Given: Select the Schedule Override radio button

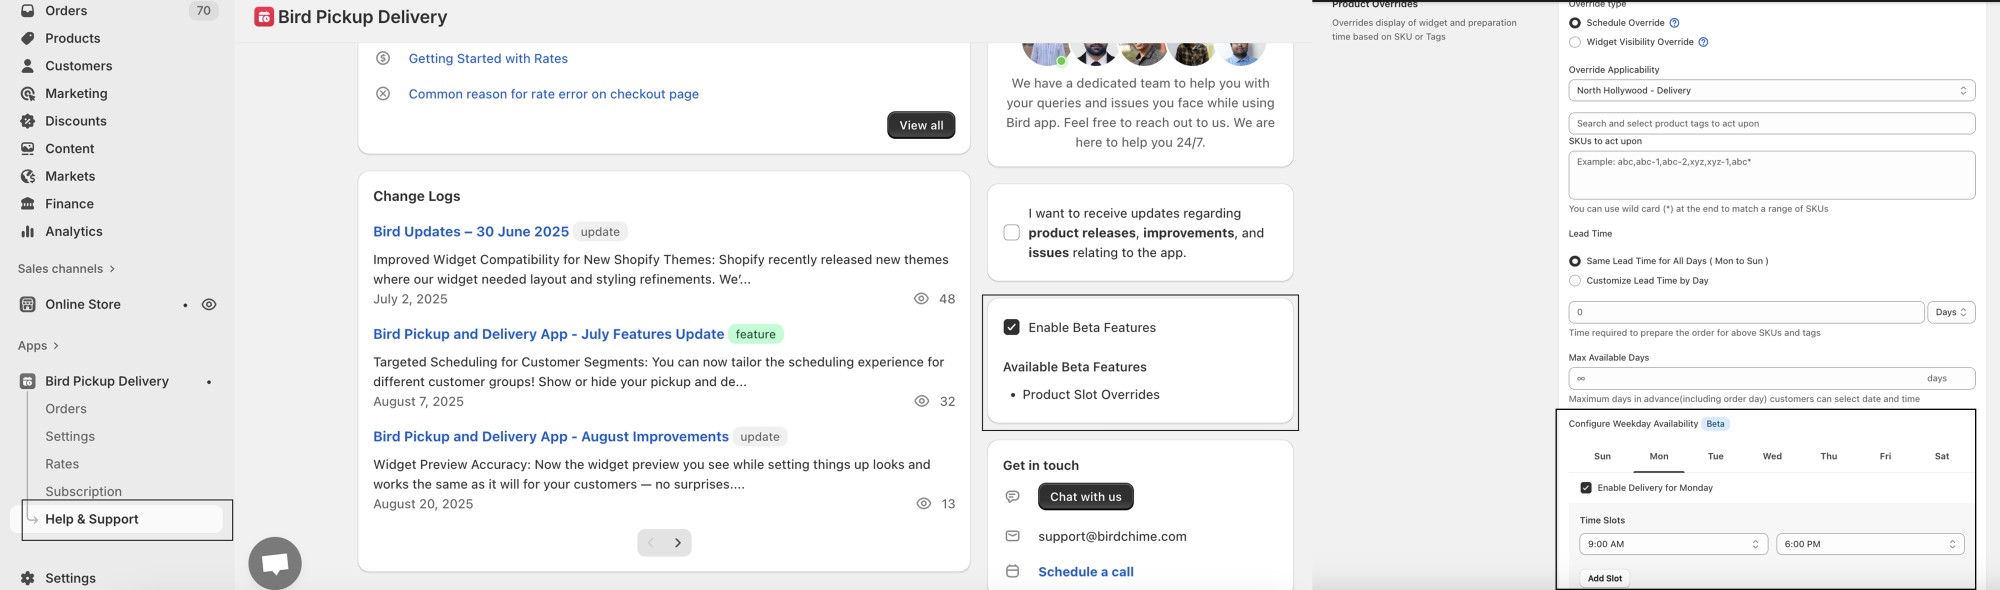Looking at the screenshot, I should [x=1575, y=23].
